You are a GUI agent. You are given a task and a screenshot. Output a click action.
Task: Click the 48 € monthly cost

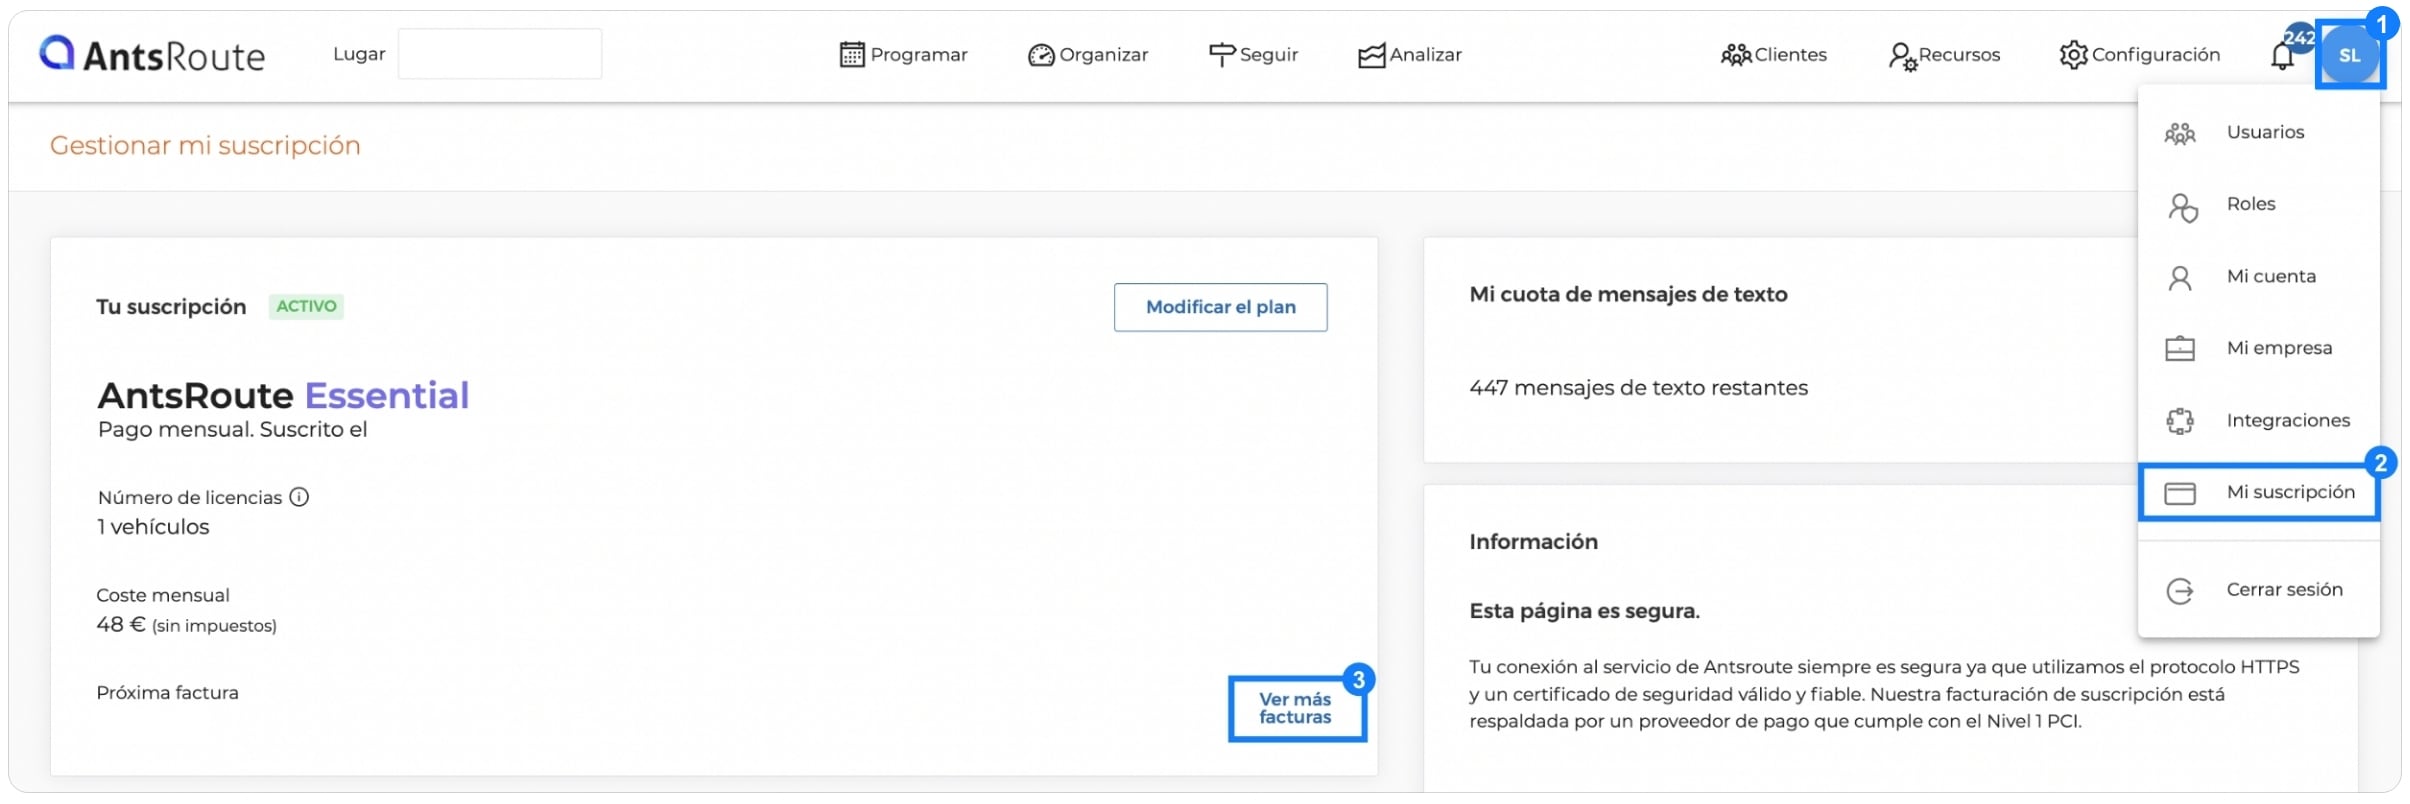click(121, 625)
